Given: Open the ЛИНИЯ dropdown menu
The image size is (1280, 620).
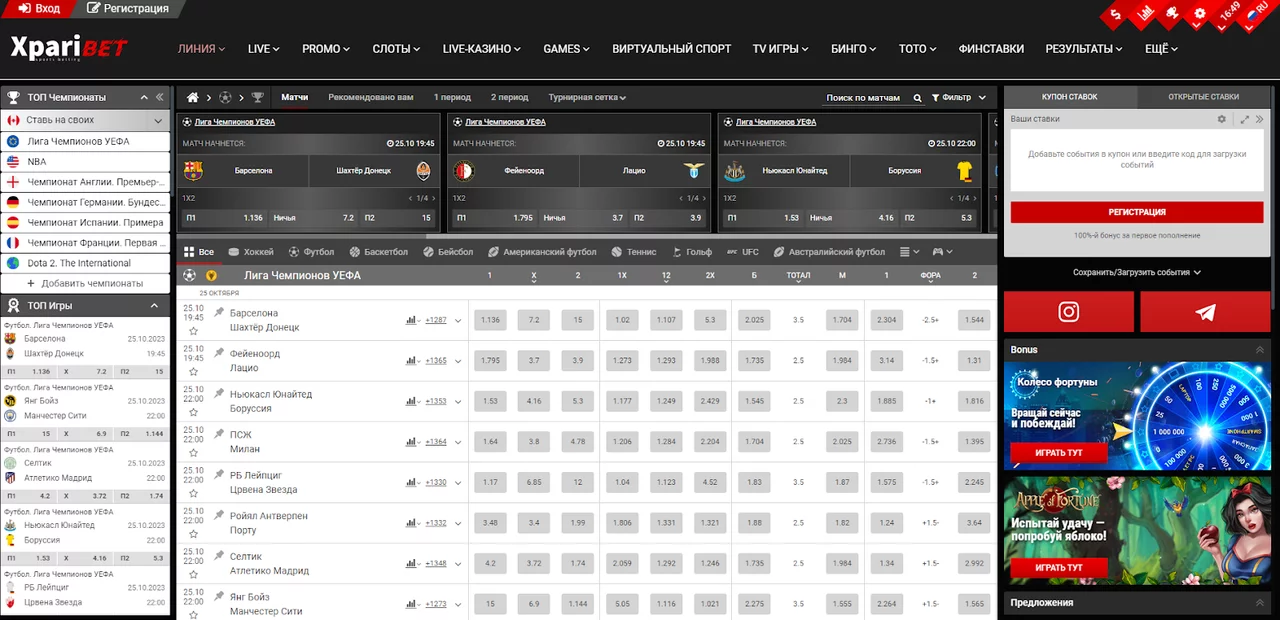Looking at the screenshot, I should 201,48.
